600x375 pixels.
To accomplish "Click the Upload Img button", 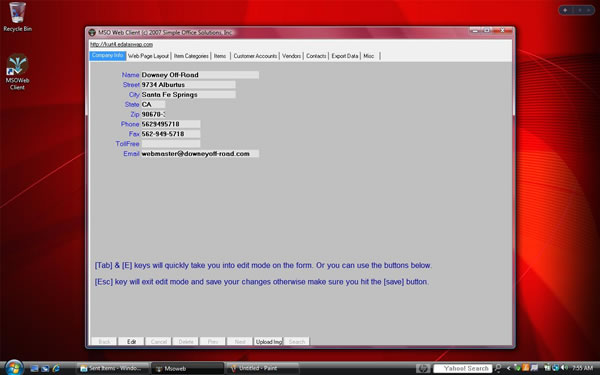I will (268, 341).
